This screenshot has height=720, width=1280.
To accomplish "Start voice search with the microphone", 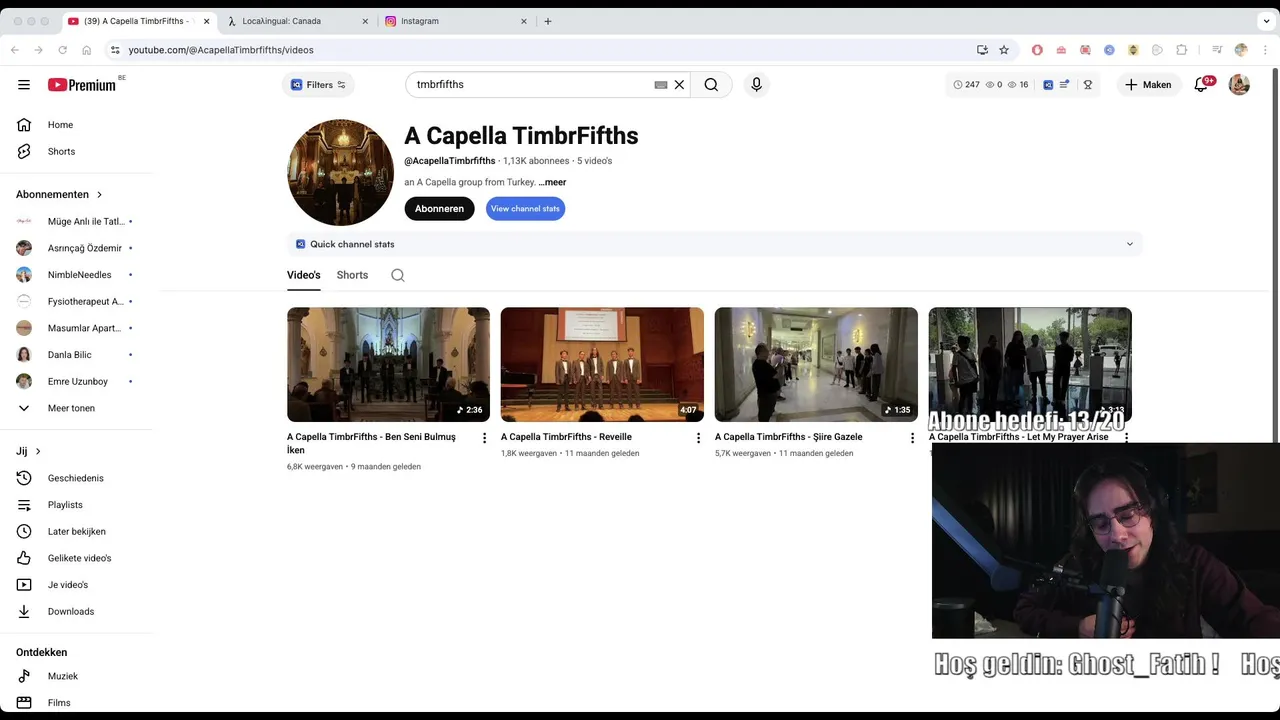I will pyautogui.click(x=756, y=85).
